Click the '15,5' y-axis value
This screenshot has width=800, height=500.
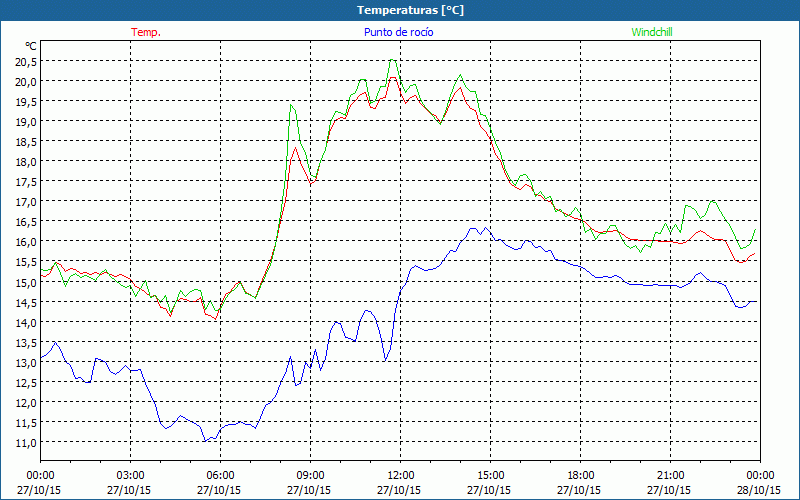[26, 262]
